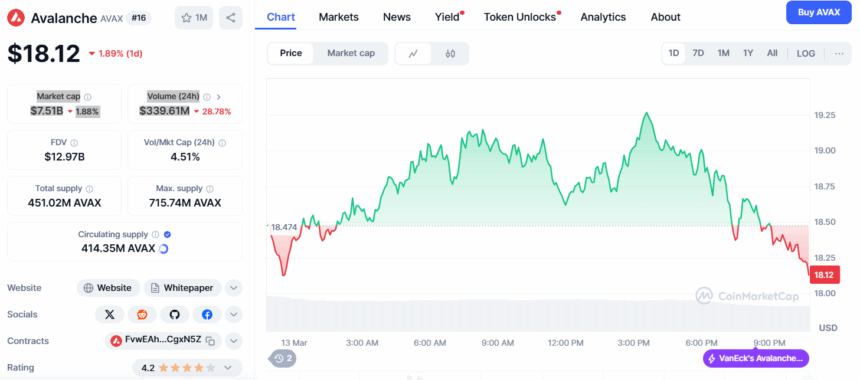Click the 715.74M AVAX max supply
Viewport: 860px width, 380px height.
pos(185,203)
